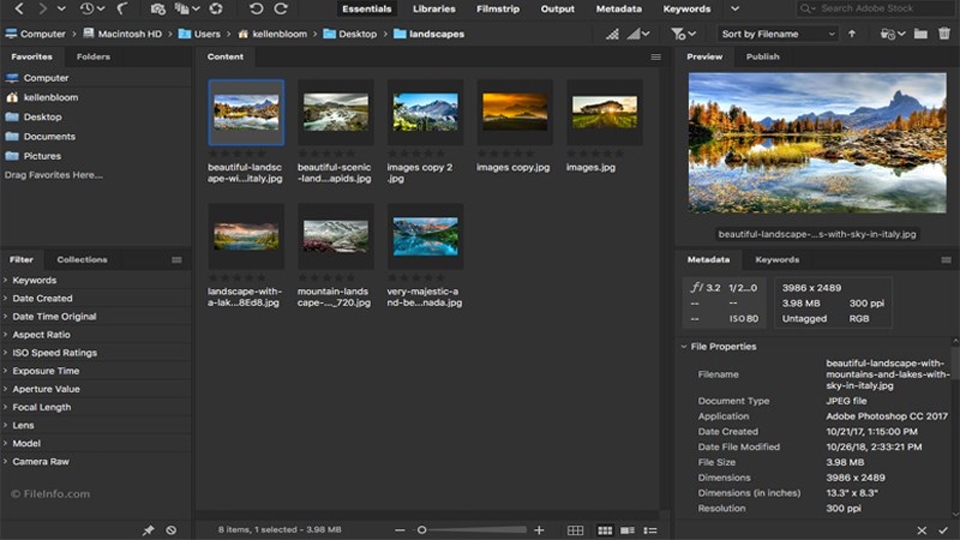960x540 pixels.
Task: Click the Get Photos from Camera icon
Action: 158,9
